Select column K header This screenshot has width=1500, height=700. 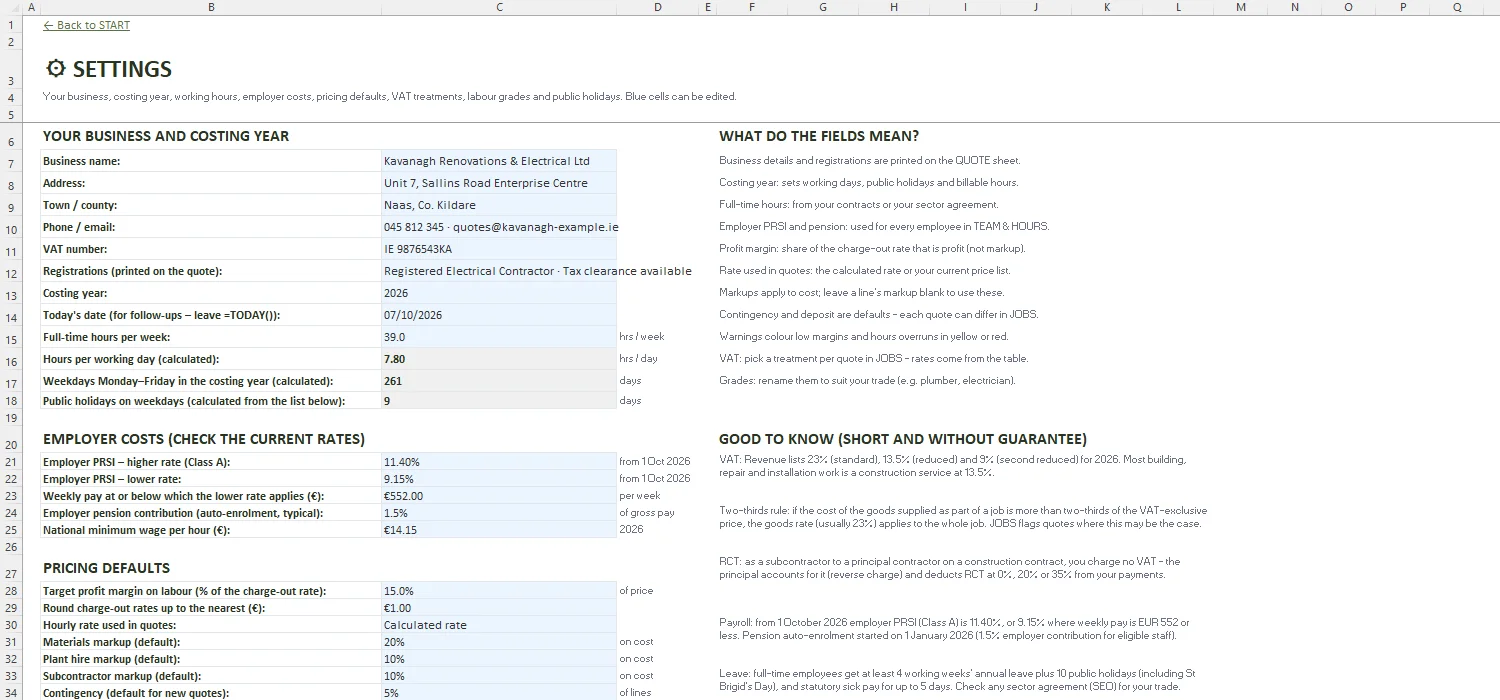(1107, 7)
